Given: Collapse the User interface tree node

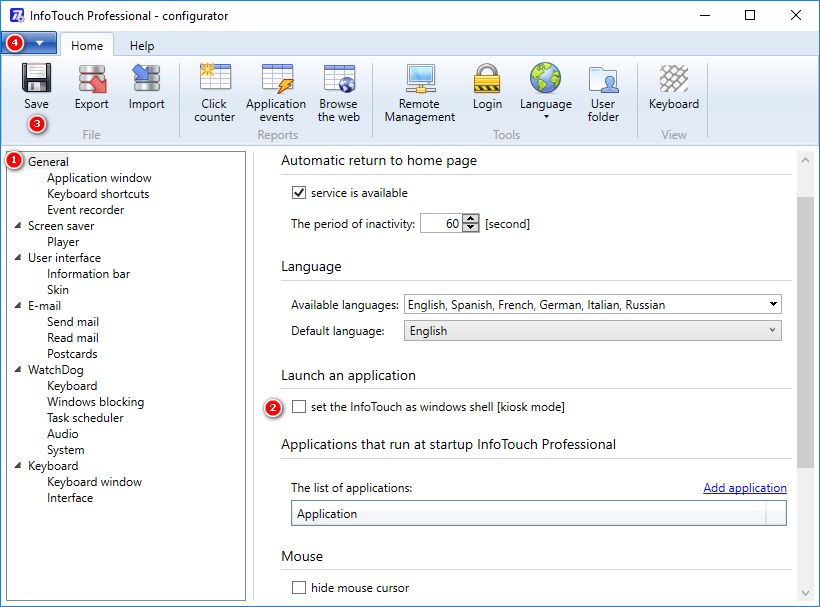Looking at the screenshot, I should [x=18, y=258].
